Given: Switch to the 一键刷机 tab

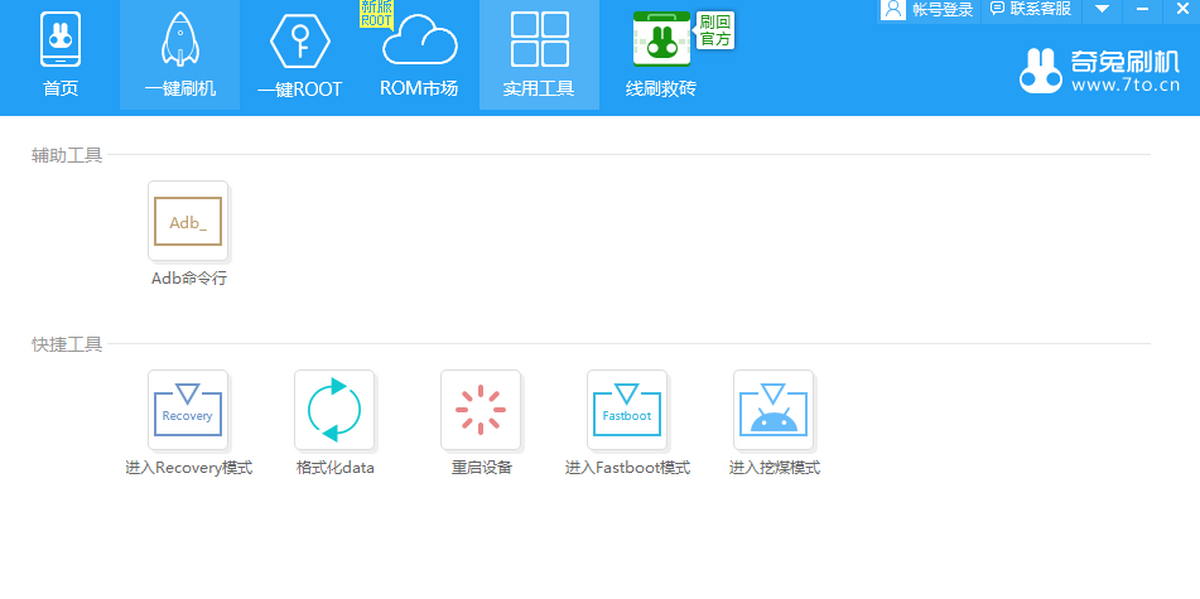Looking at the screenshot, I should click(180, 55).
